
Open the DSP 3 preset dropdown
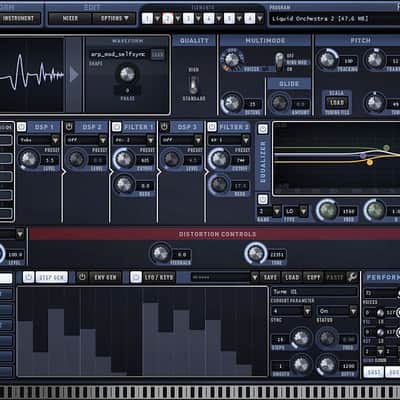tap(198, 140)
